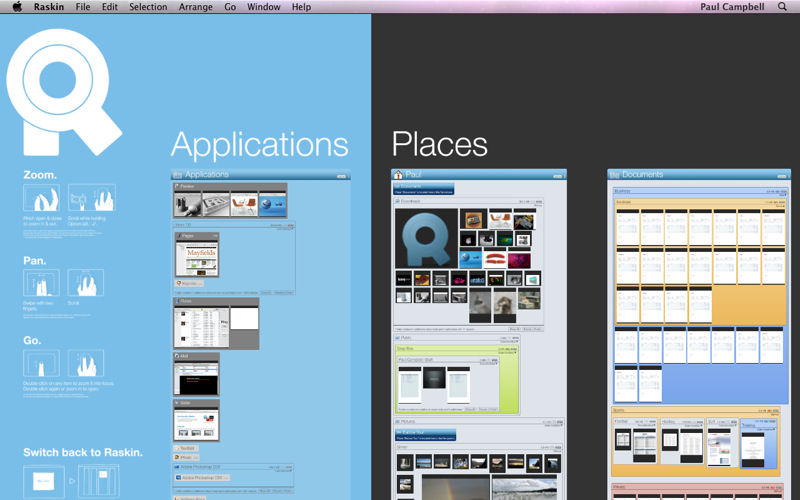Select the rainbow photo in Pictures
Image resolution: width=800 pixels, height=500 pixels.
[455, 487]
